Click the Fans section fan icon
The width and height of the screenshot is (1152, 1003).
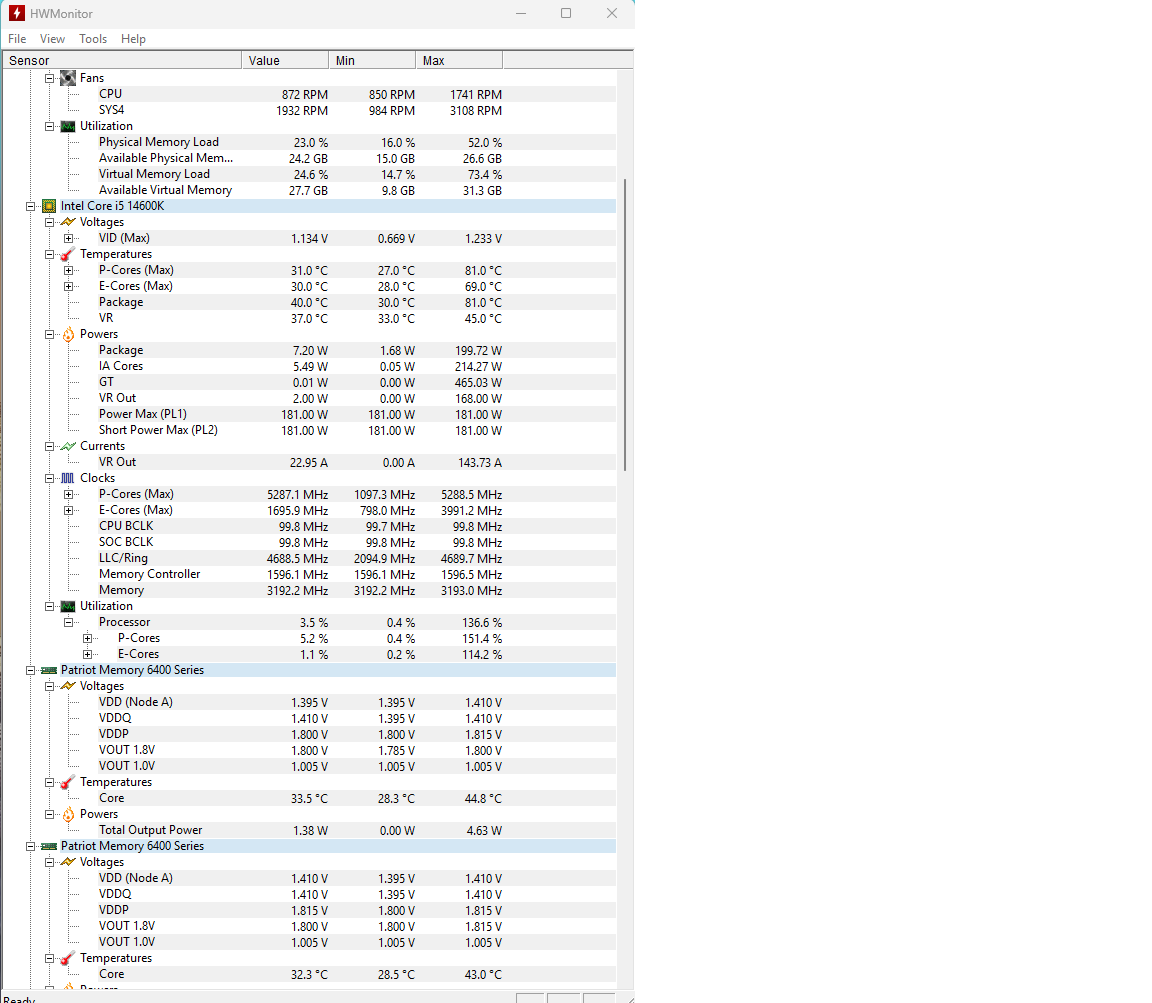pyautogui.click(x=68, y=78)
